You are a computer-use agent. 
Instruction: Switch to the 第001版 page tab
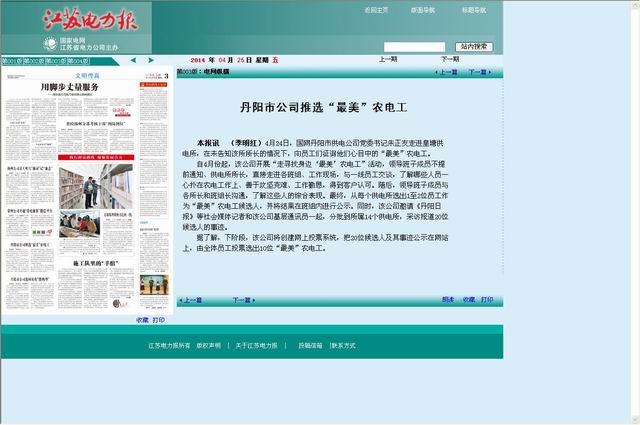[16, 61]
